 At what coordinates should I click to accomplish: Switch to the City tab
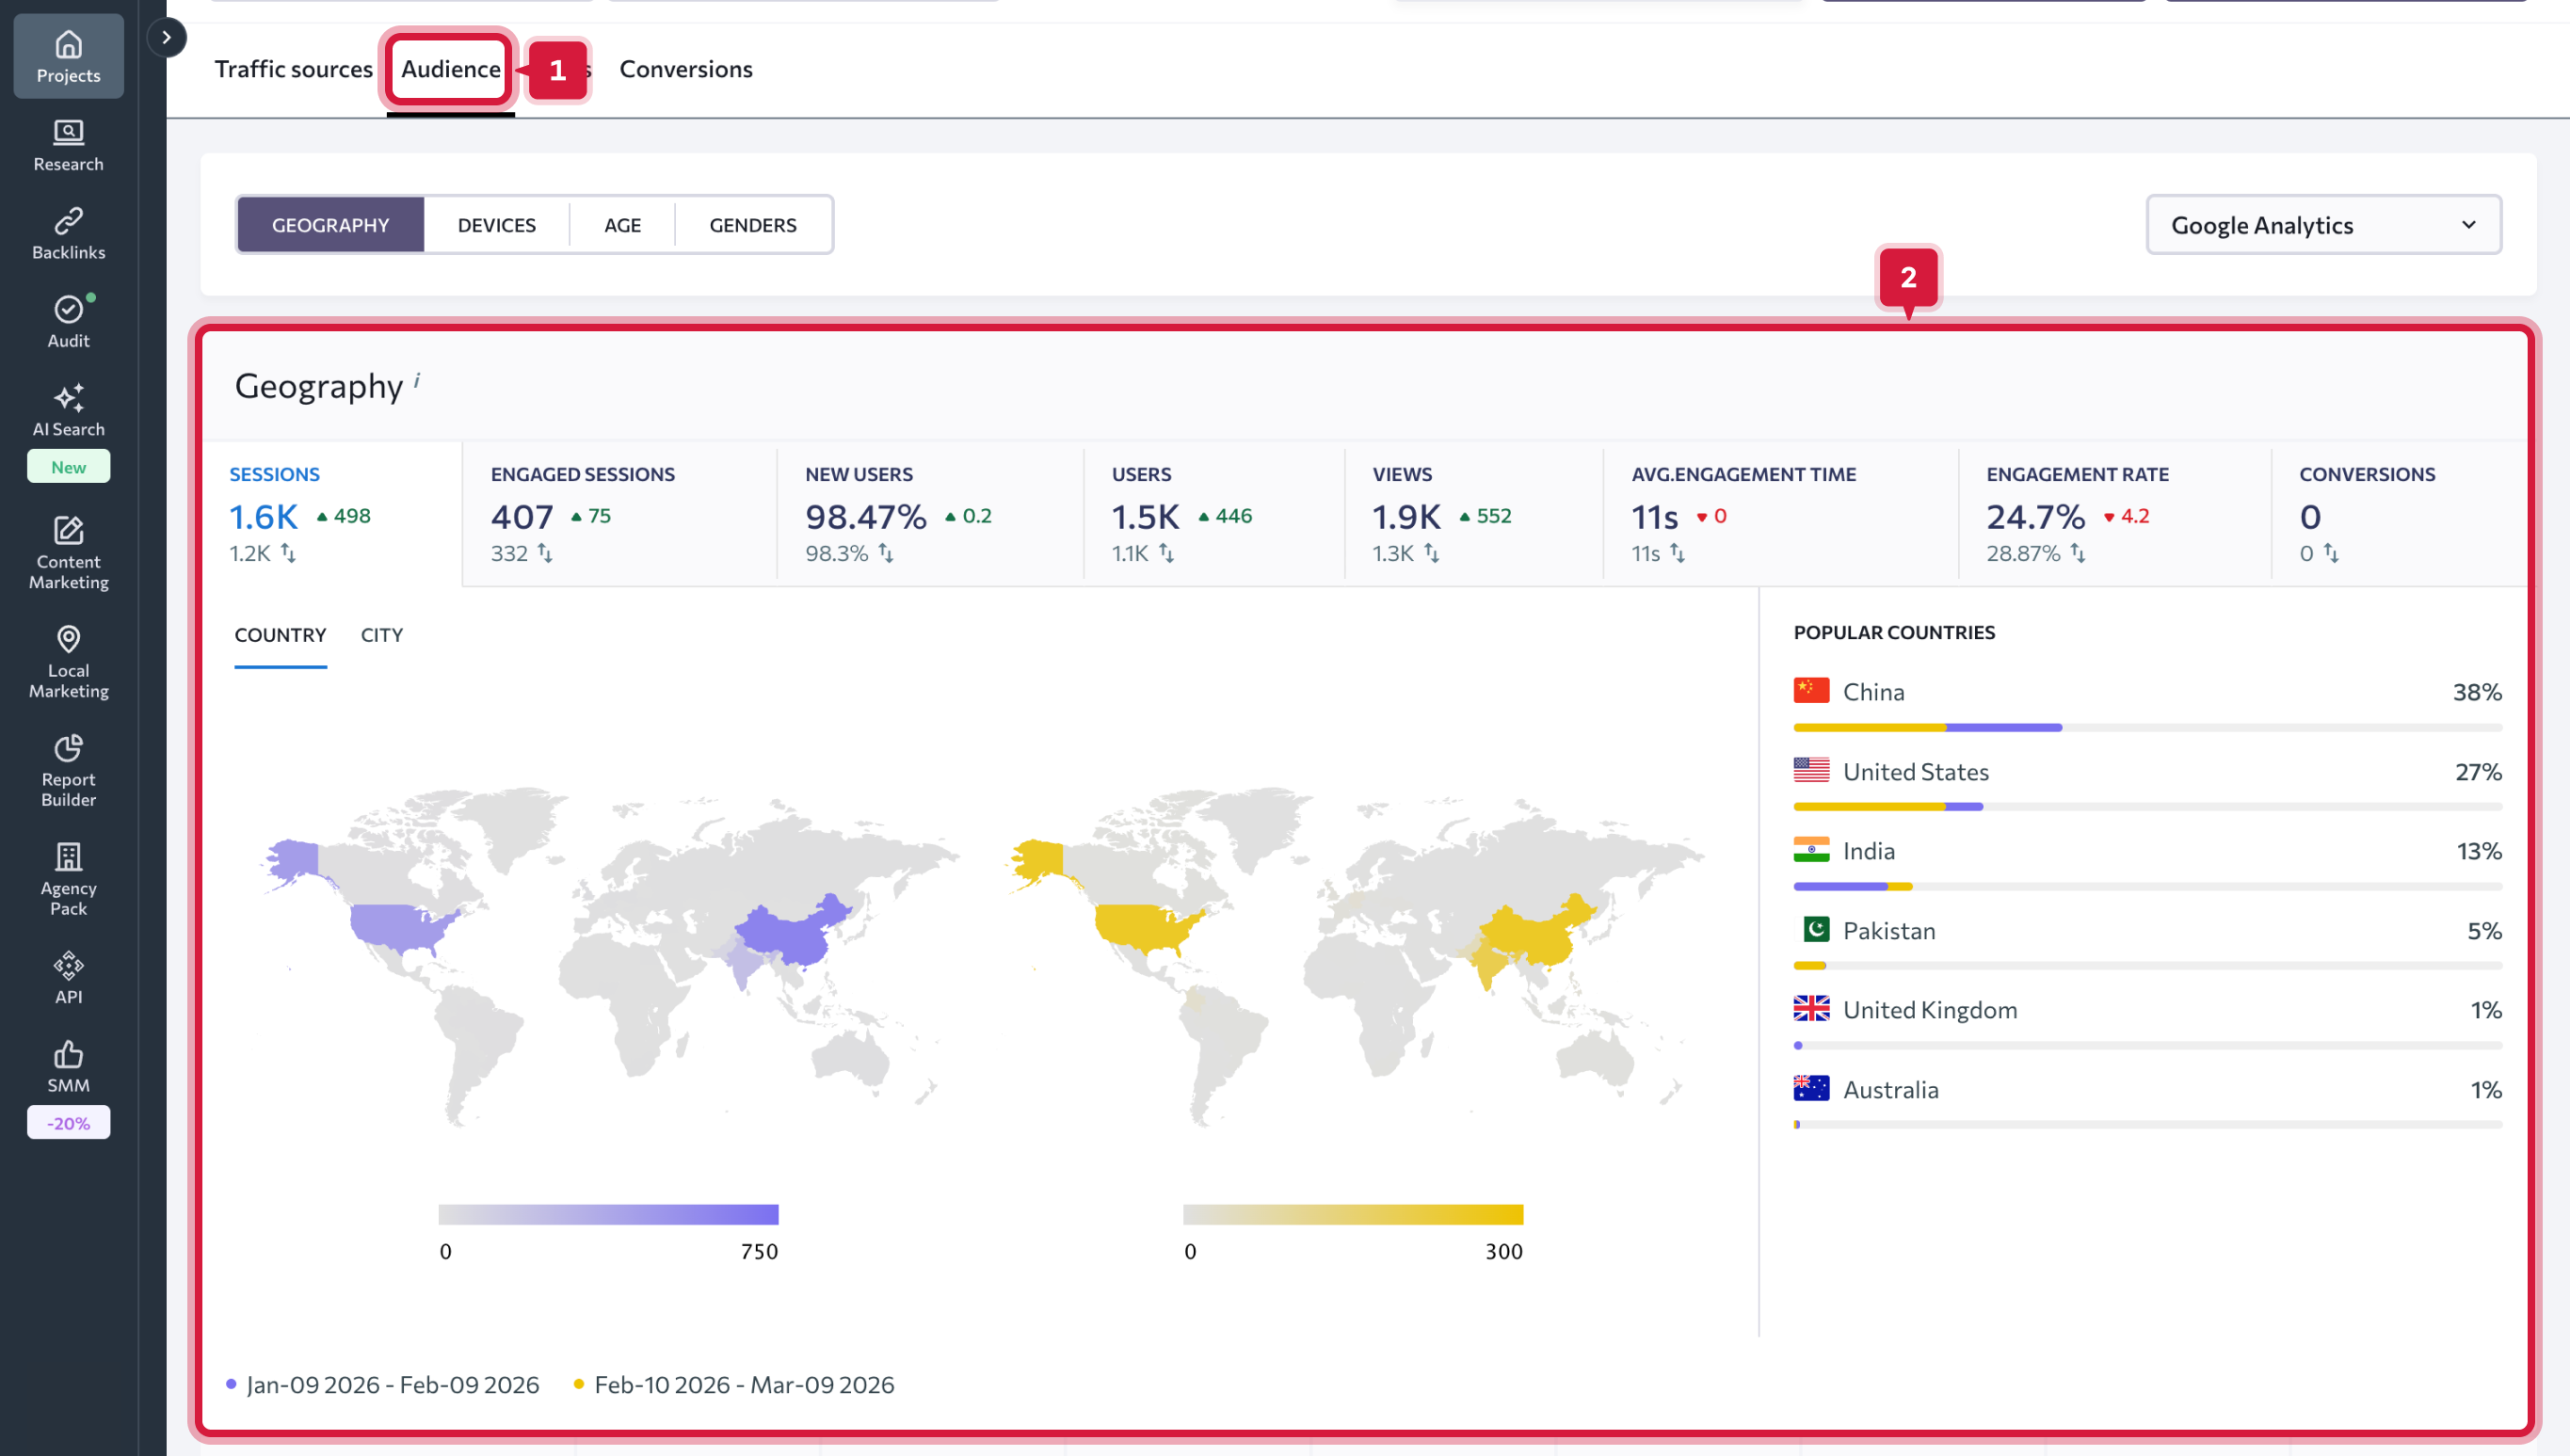381,635
